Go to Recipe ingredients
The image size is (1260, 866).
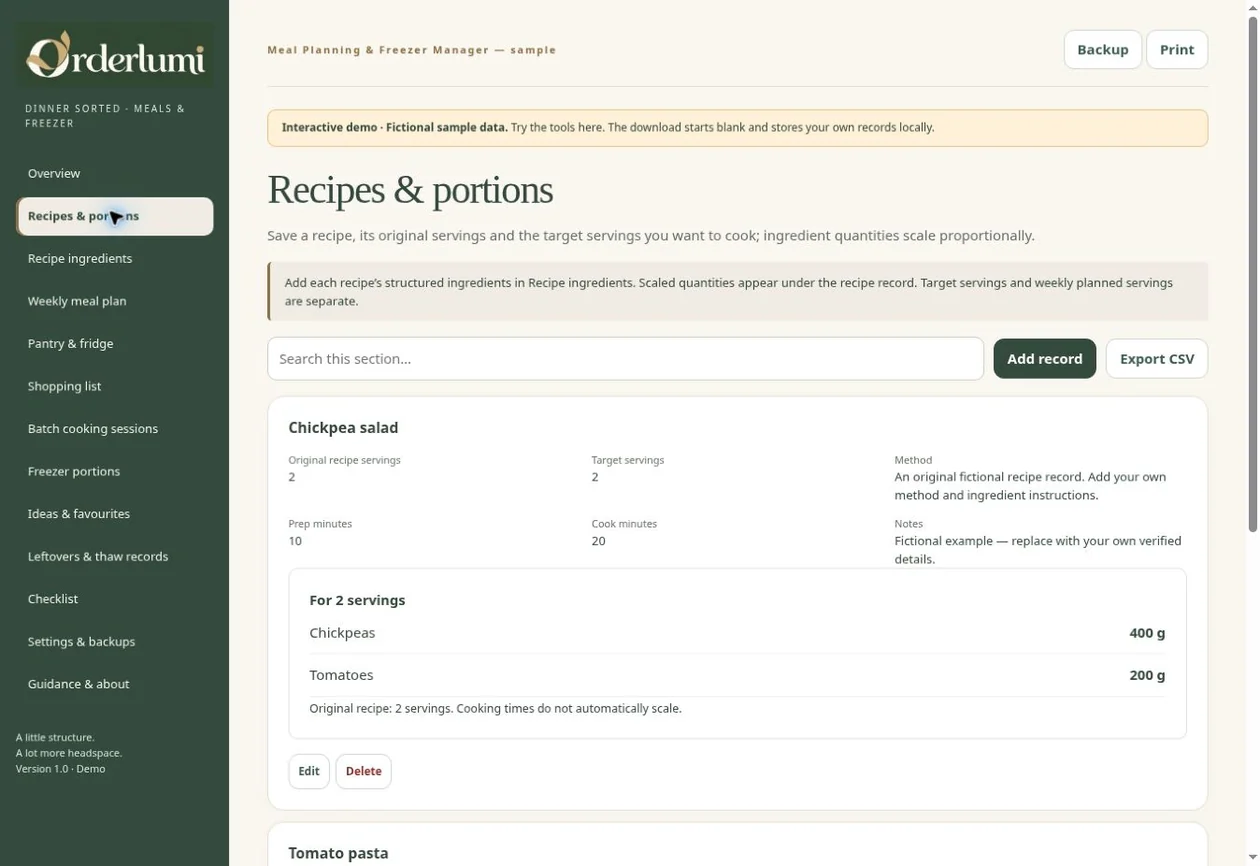coord(115,258)
